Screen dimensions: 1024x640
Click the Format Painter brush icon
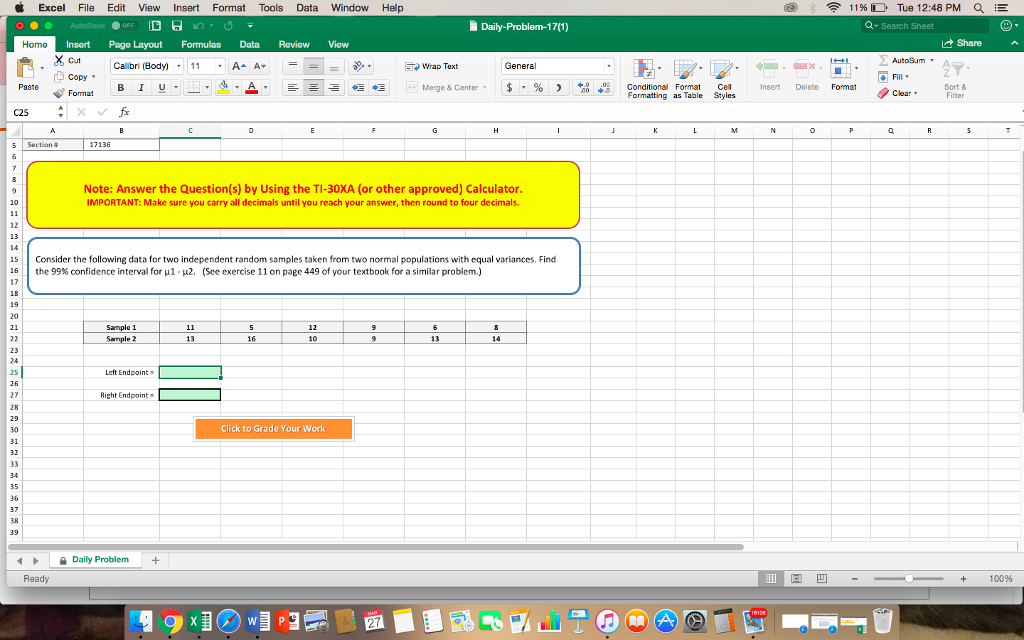click(57, 93)
